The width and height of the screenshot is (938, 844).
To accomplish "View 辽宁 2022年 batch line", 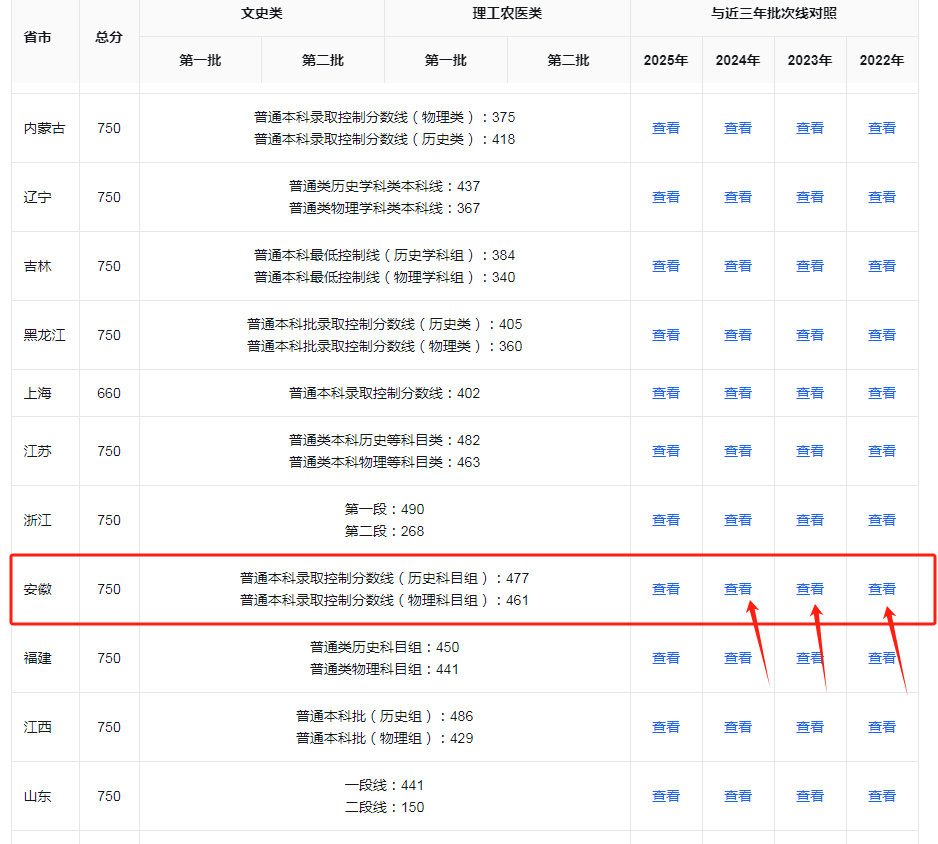I will click(882, 197).
